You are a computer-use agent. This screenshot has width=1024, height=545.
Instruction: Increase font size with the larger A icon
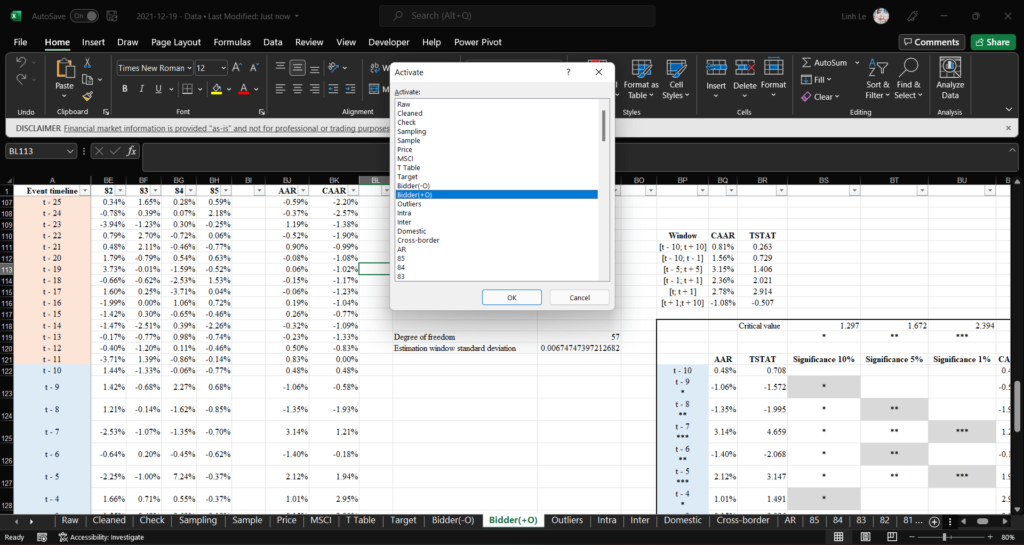(x=236, y=67)
